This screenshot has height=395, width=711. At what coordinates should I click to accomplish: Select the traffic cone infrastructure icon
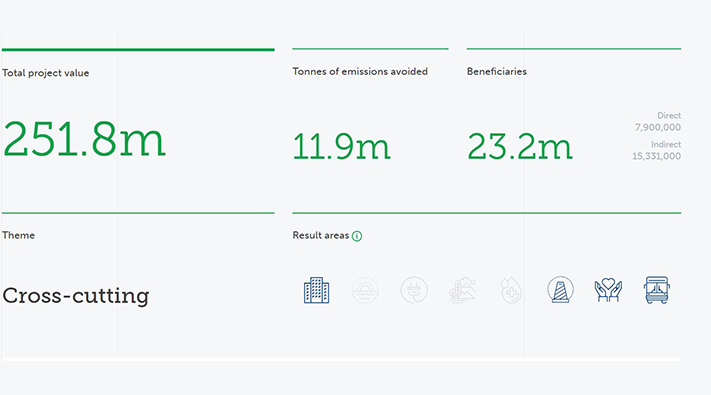pyautogui.click(x=560, y=290)
